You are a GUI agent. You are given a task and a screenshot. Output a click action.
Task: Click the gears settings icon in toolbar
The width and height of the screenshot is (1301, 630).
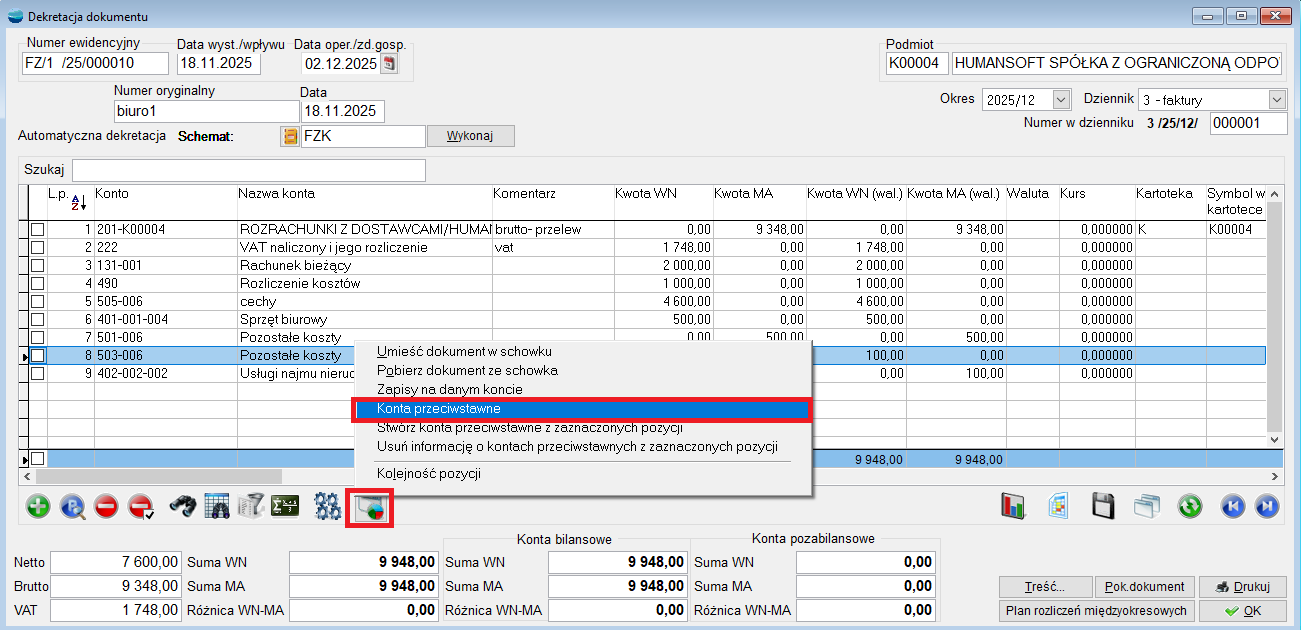coord(327,506)
